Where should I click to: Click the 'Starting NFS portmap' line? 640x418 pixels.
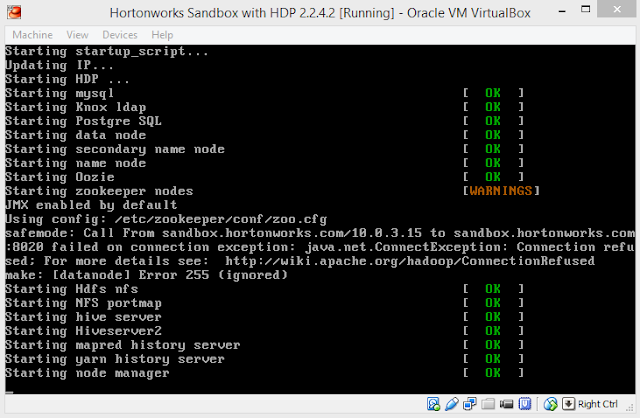83,303
